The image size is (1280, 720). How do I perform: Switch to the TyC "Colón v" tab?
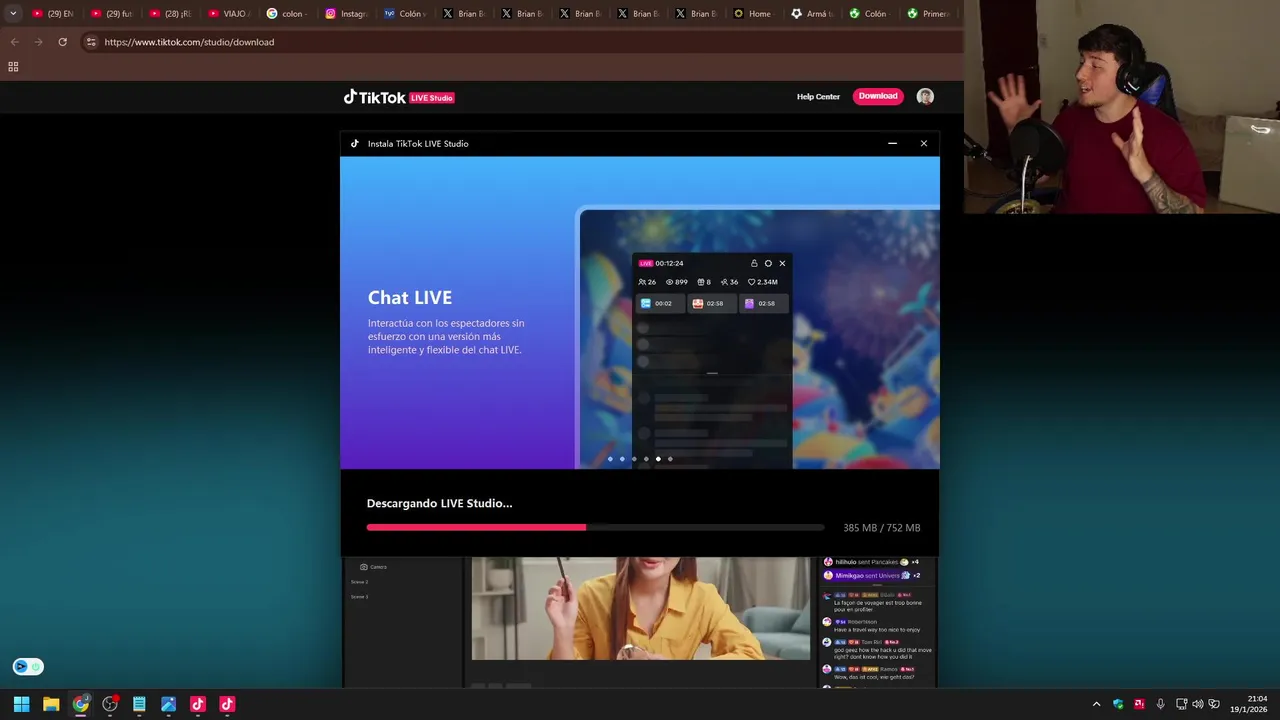coord(404,14)
